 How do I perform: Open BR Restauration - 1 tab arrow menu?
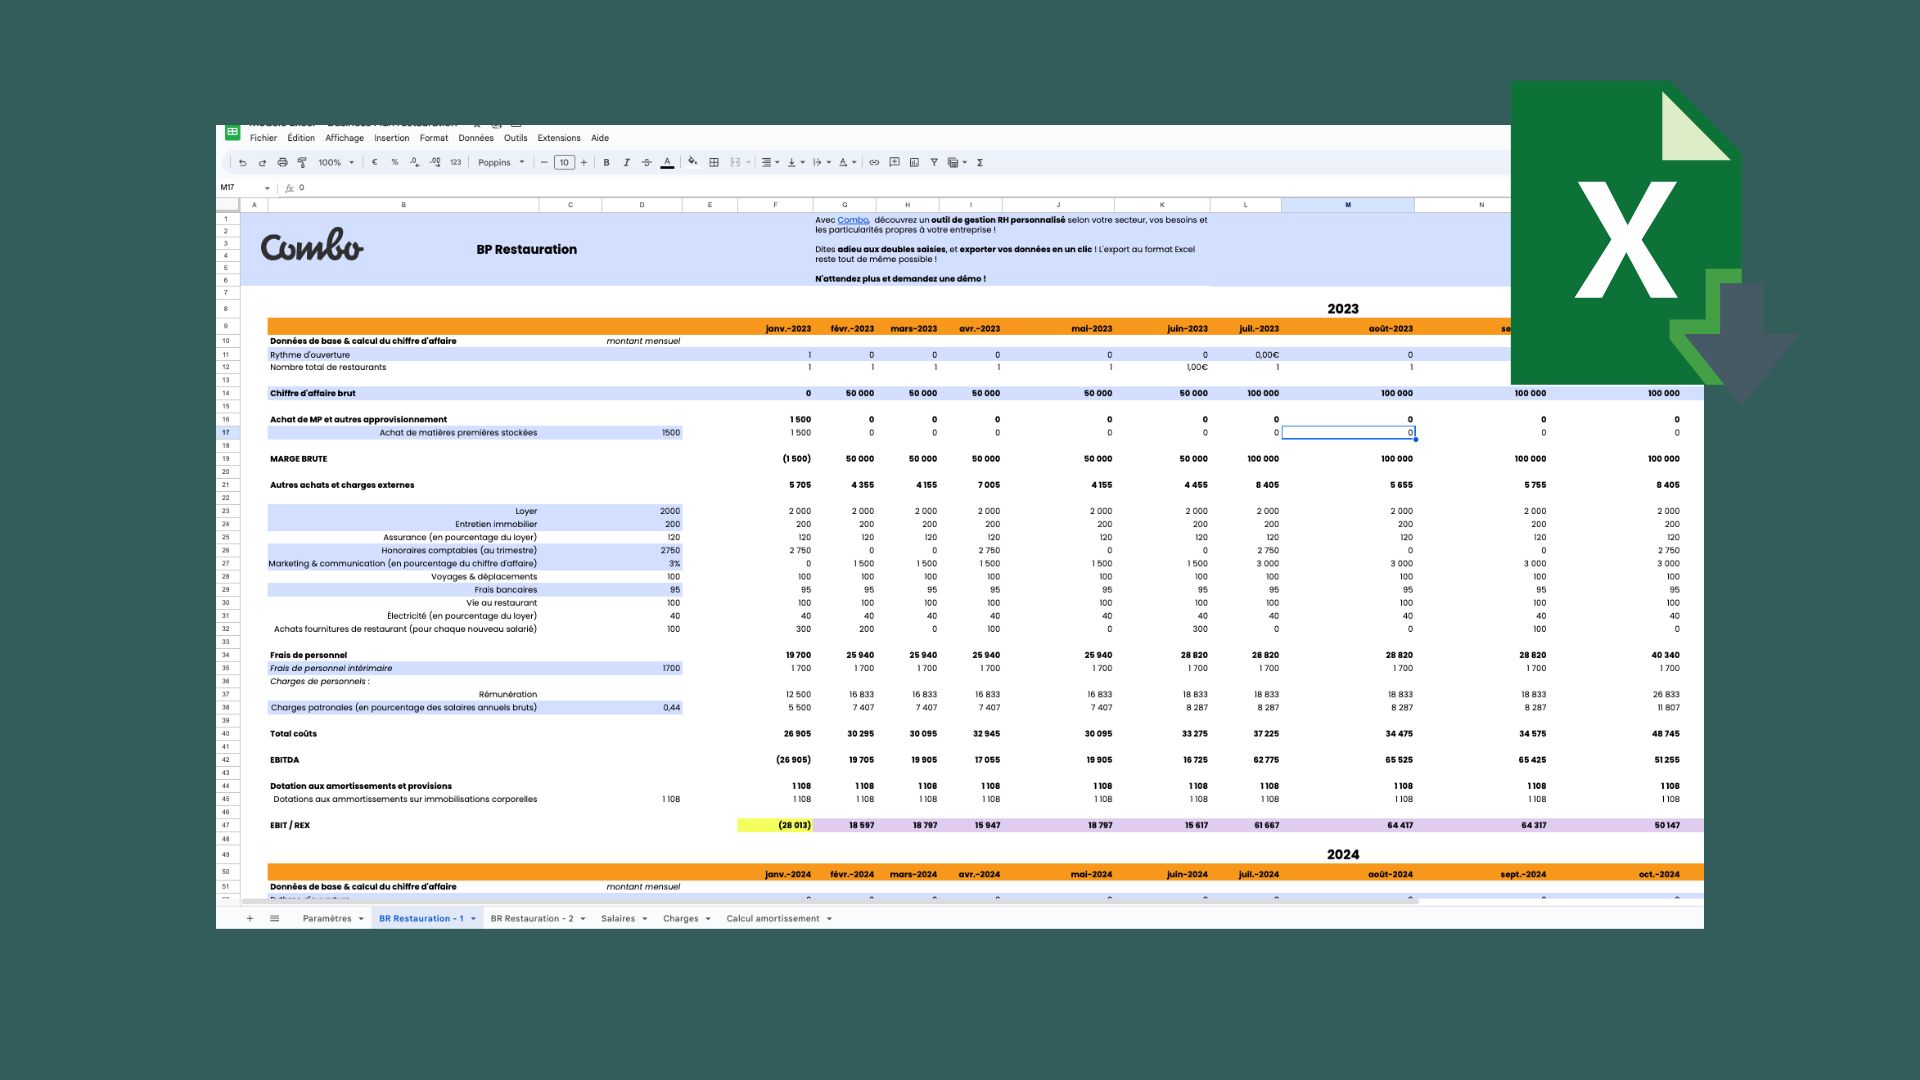coord(473,918)
